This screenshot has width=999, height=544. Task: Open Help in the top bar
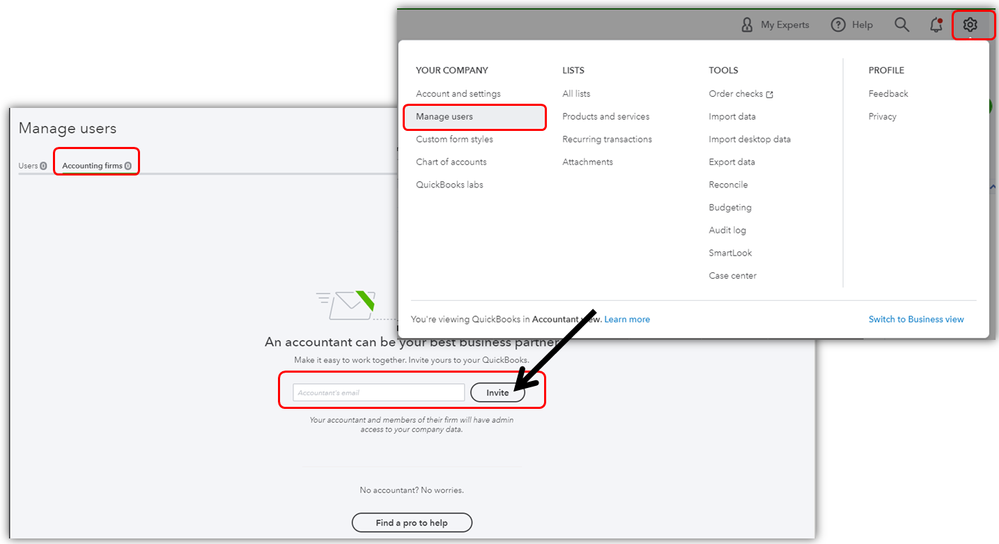[x=852, y=25]
